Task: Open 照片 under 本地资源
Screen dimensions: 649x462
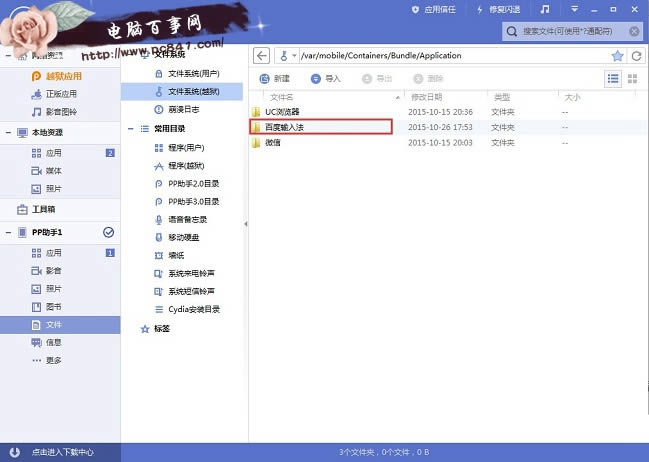Action: coord(60,189)
